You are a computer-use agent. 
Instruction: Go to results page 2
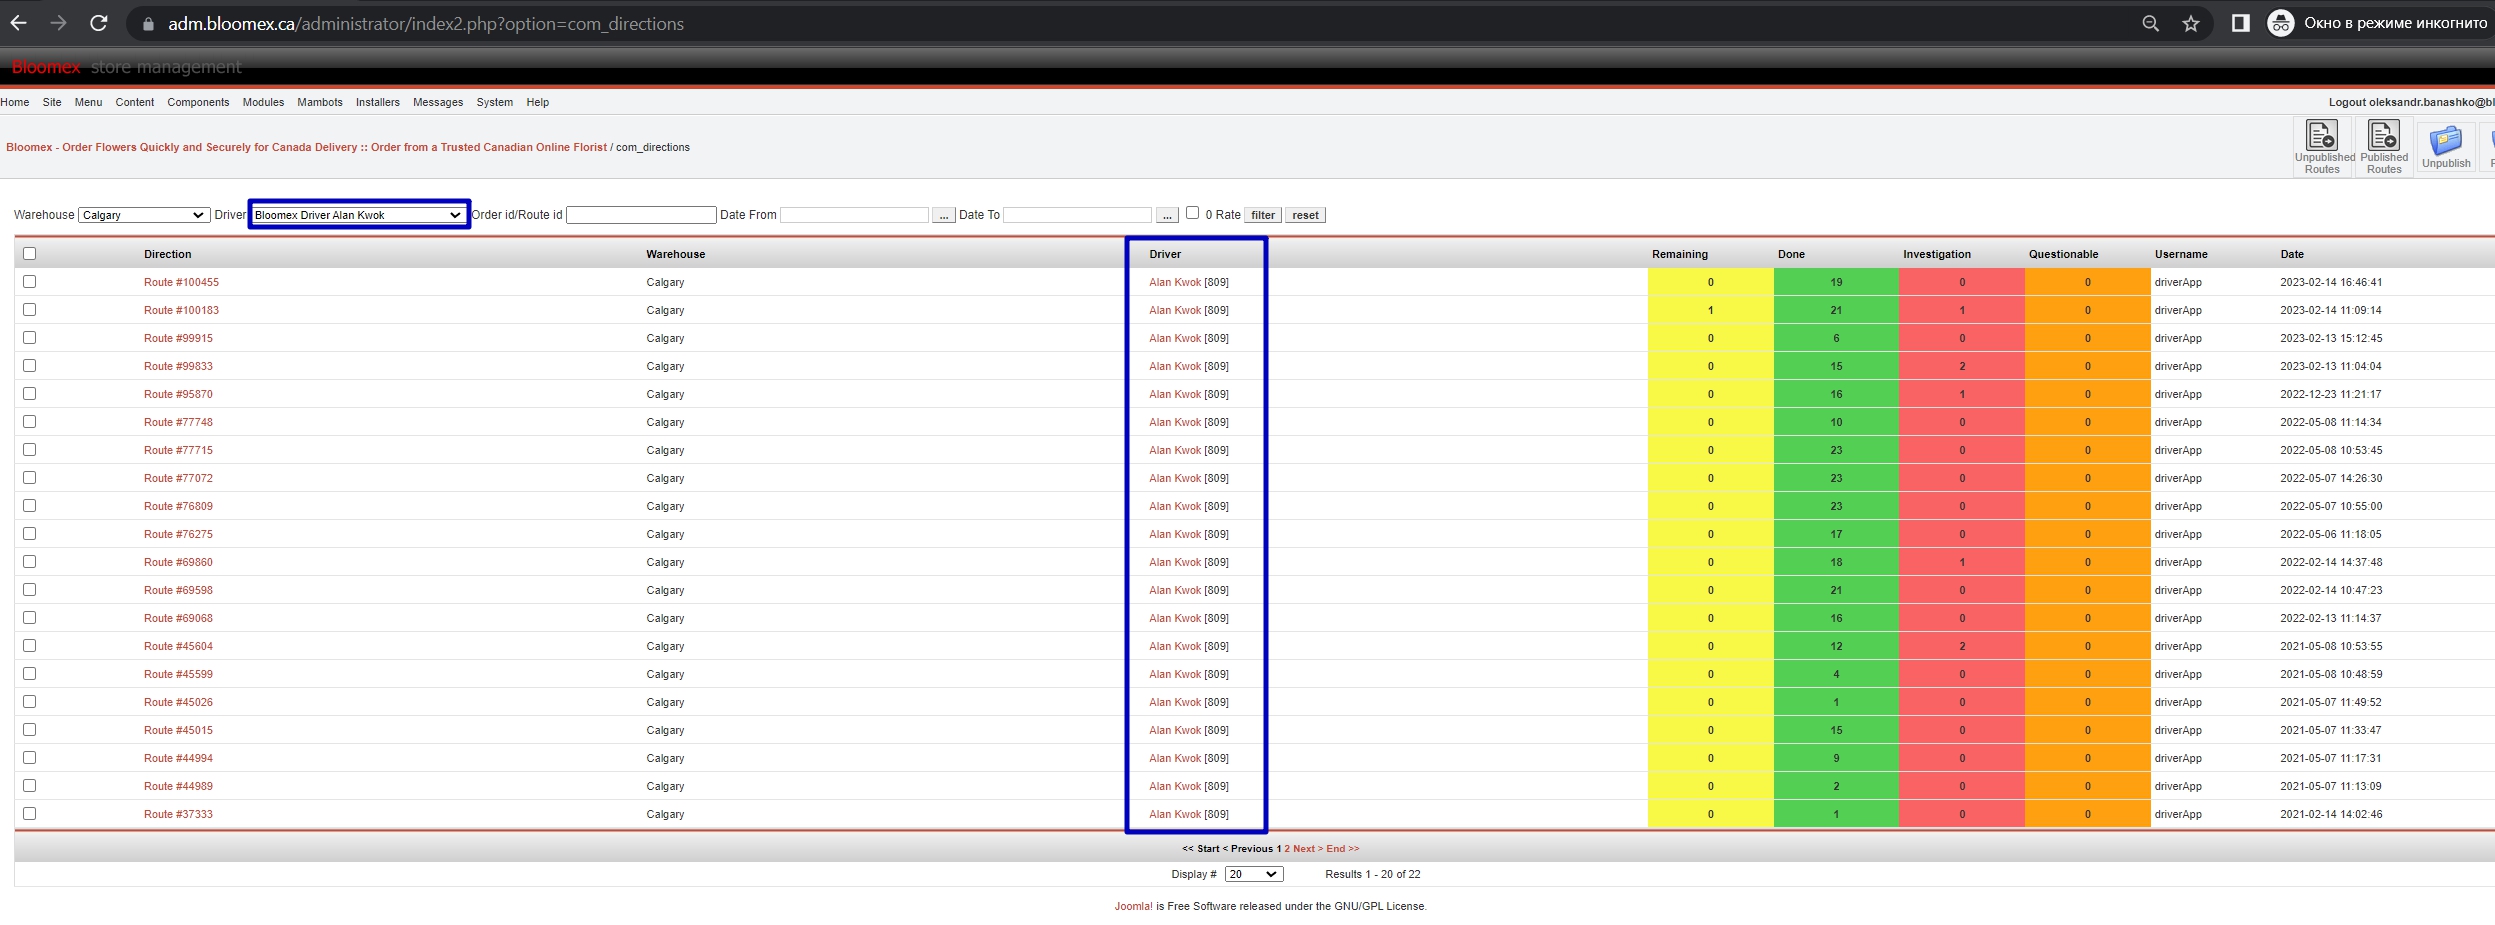pyautogui.click(x=1287, y=849)
